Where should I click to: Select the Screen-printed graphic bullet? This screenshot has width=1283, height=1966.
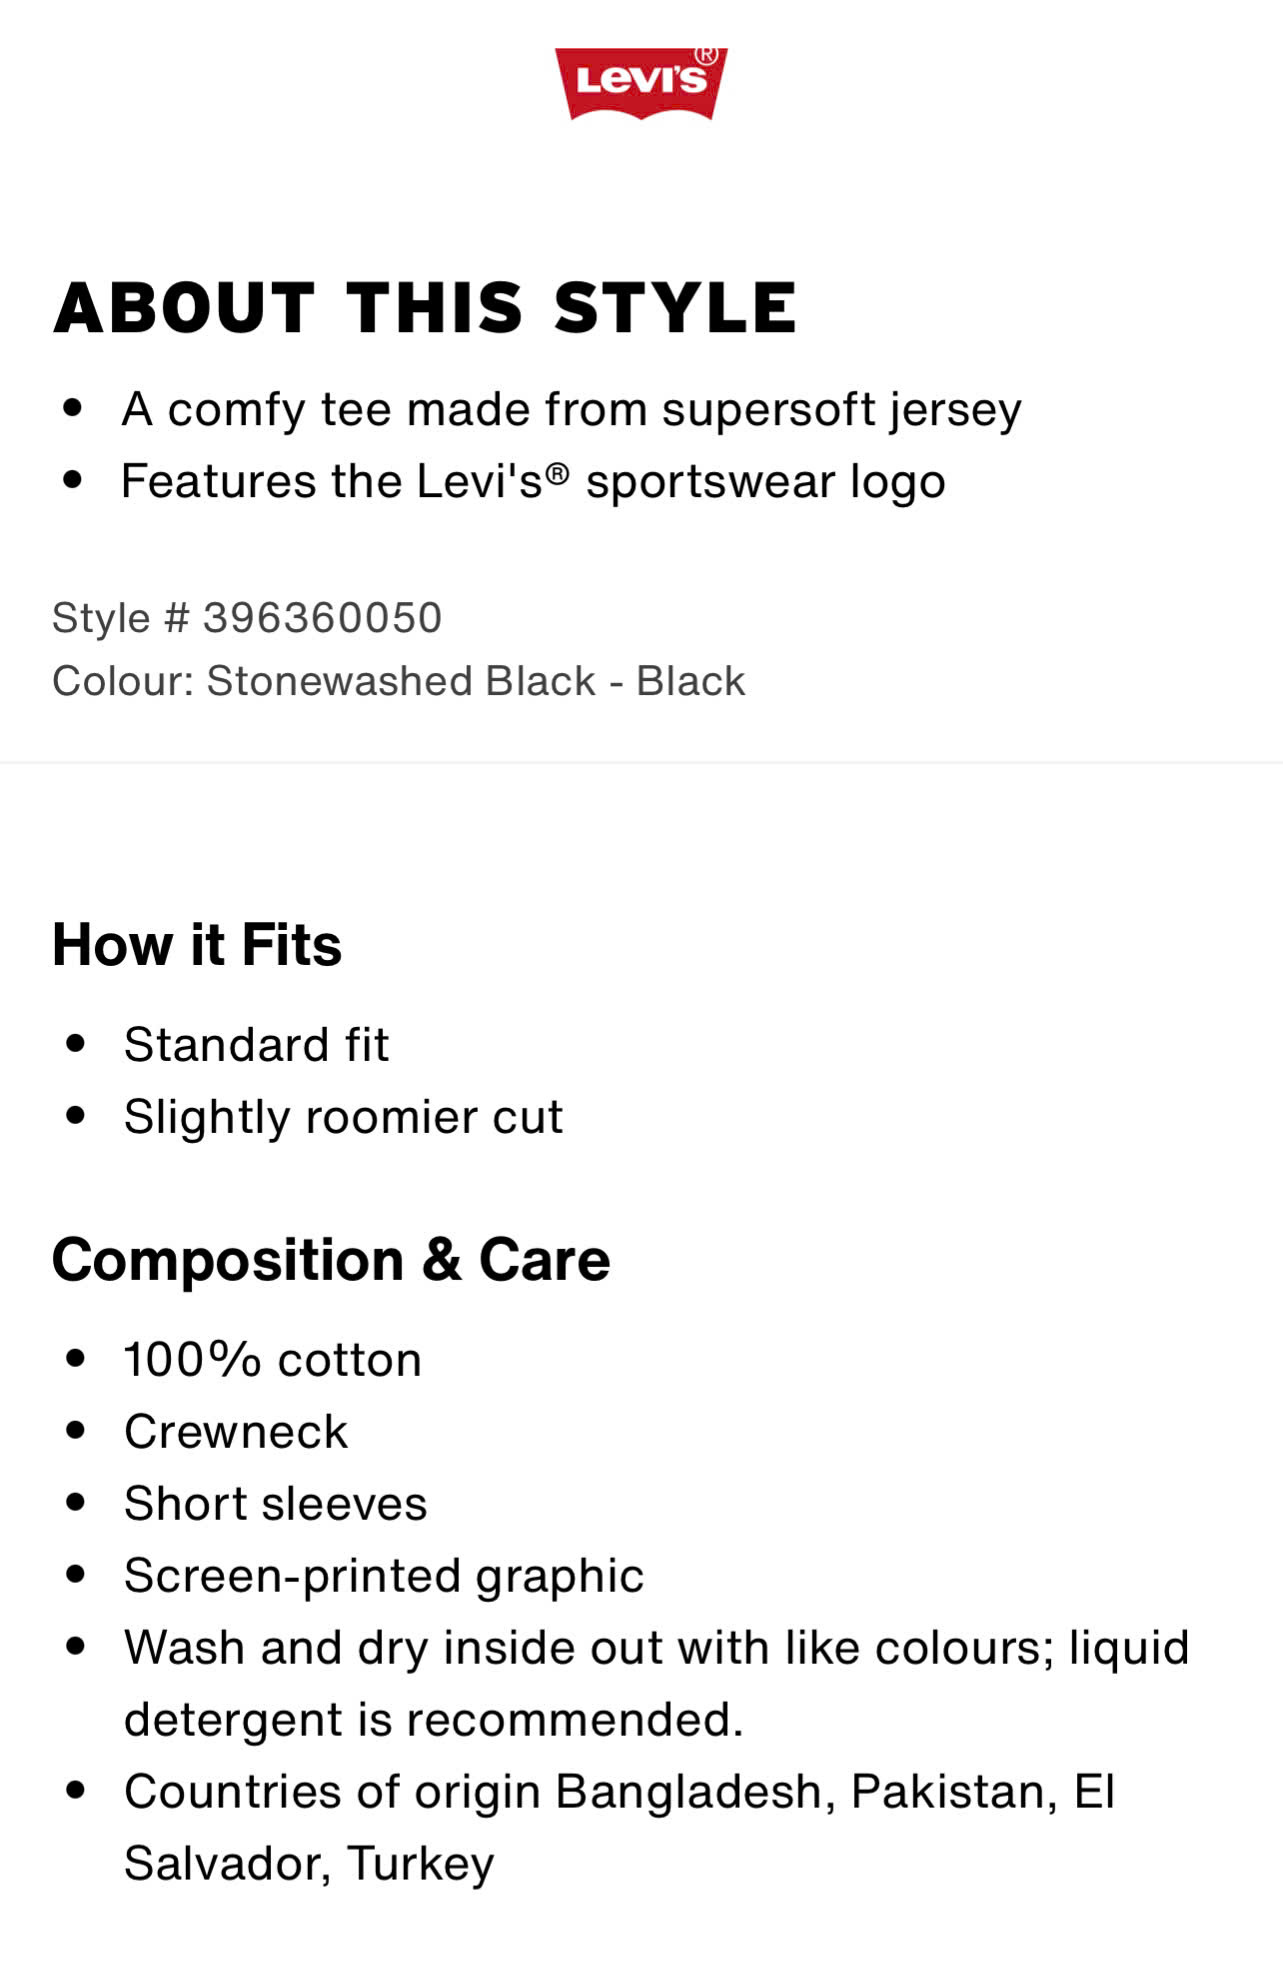(x=384, y=1577)
